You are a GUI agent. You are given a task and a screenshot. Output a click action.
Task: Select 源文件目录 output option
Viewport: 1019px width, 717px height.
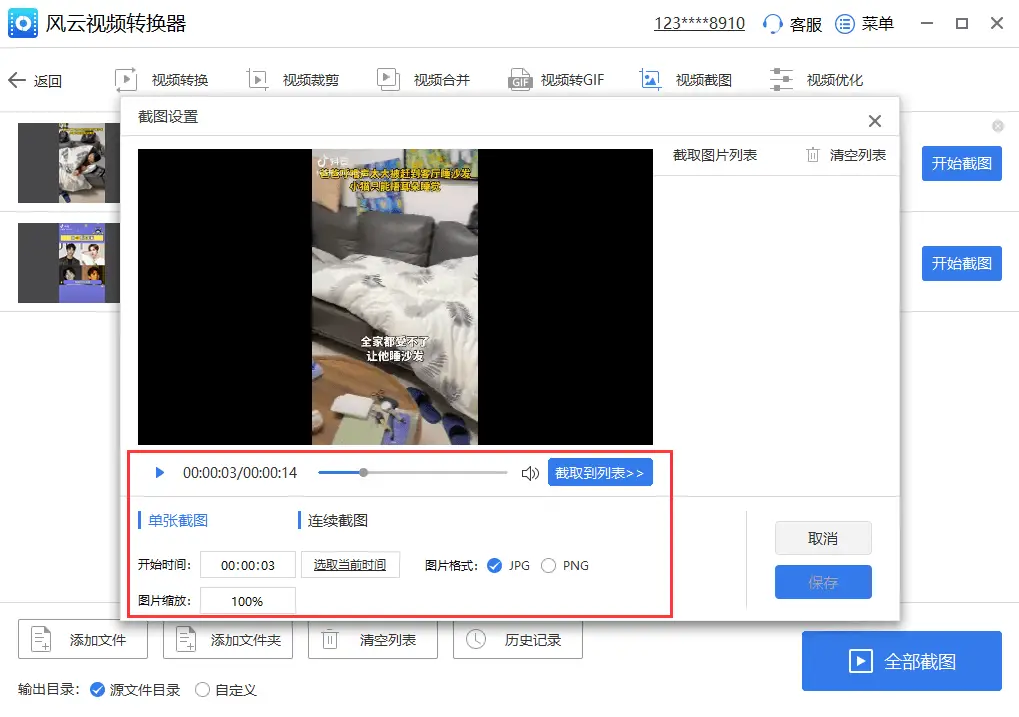(97, 690)
